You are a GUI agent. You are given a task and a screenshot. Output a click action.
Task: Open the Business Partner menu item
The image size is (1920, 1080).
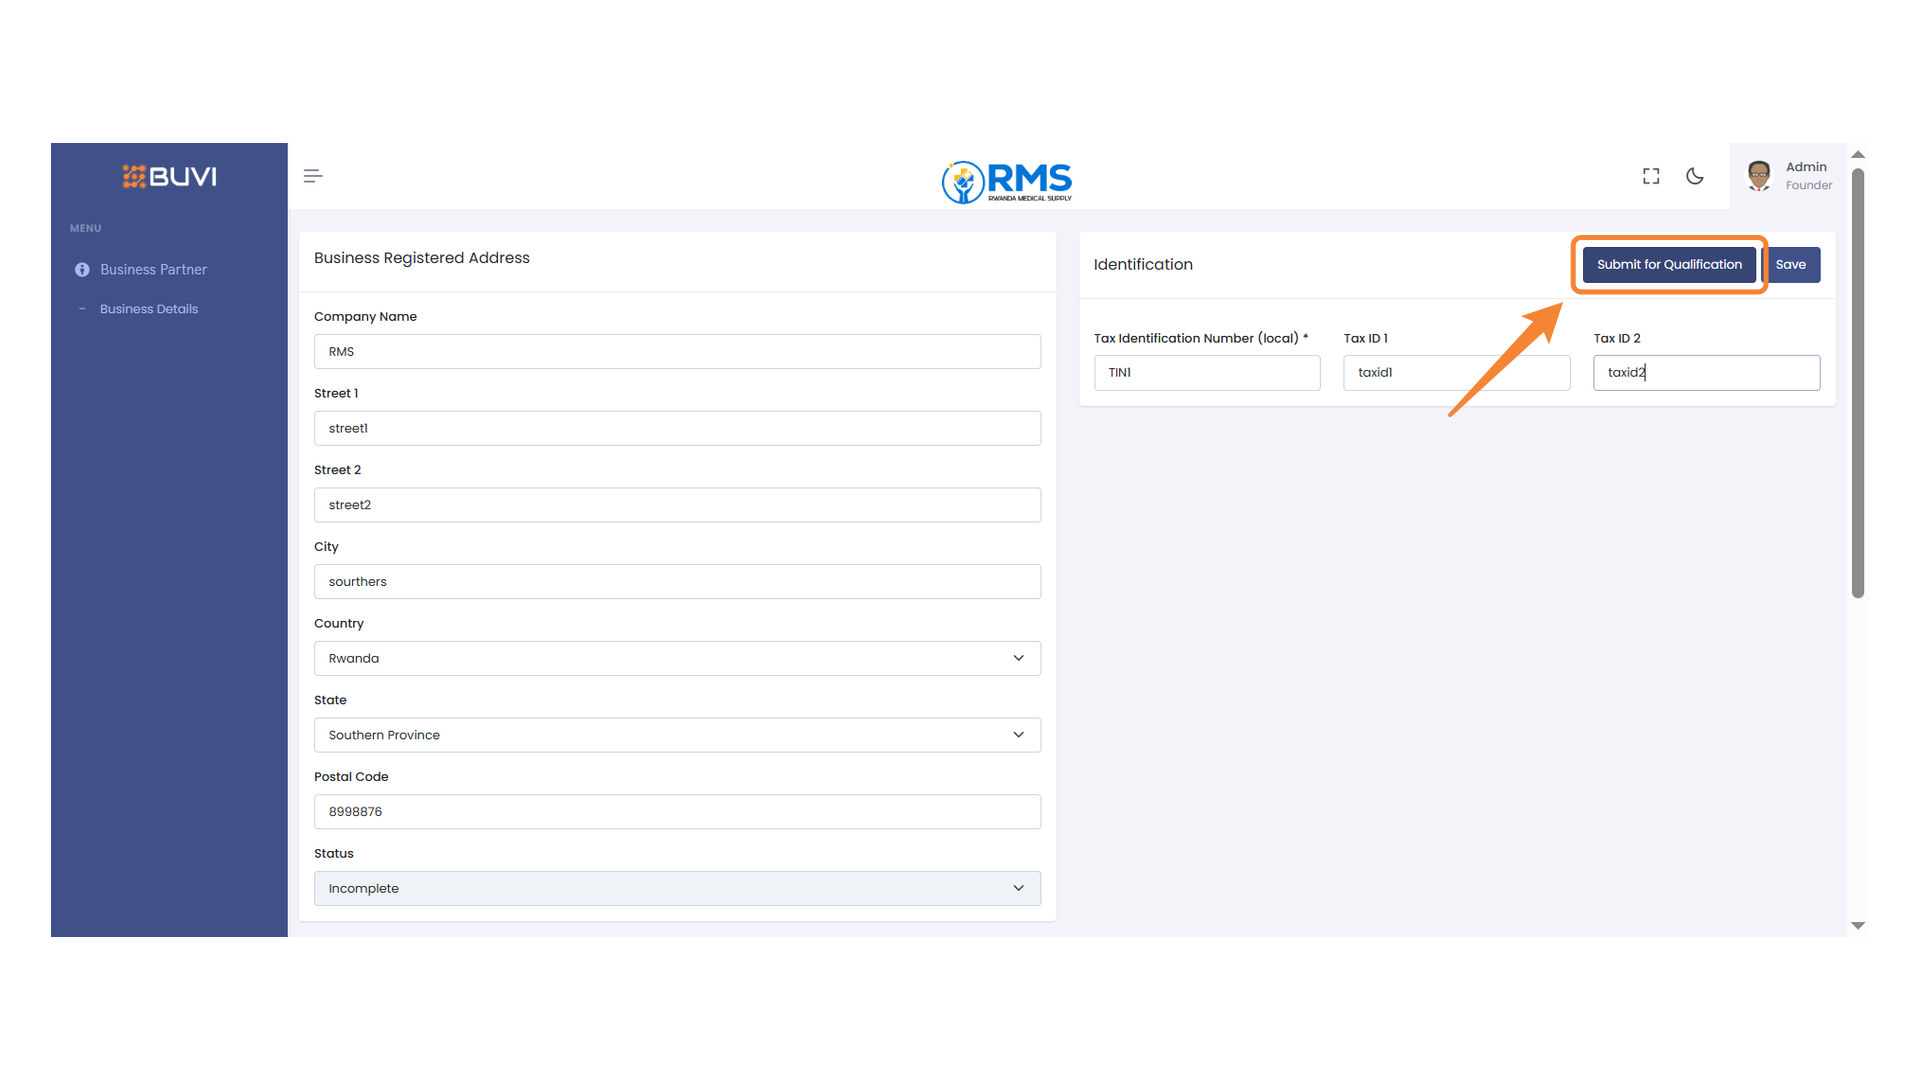[153, 270]
